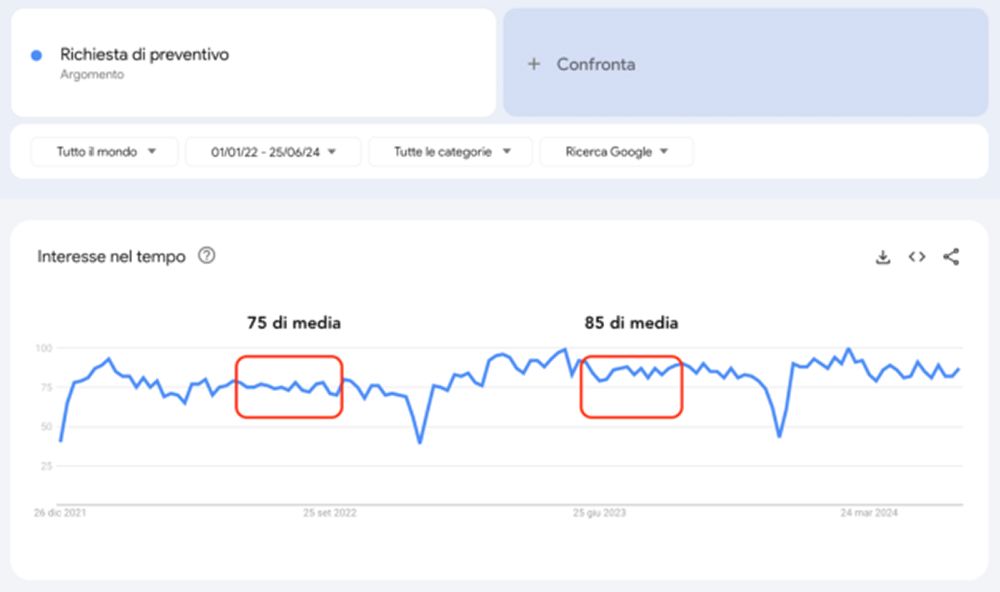Image resolution: width=1000 pixels, height=592 pixels.
Task: Click the plus icon next to Confronta
Action: click(534, 64)
